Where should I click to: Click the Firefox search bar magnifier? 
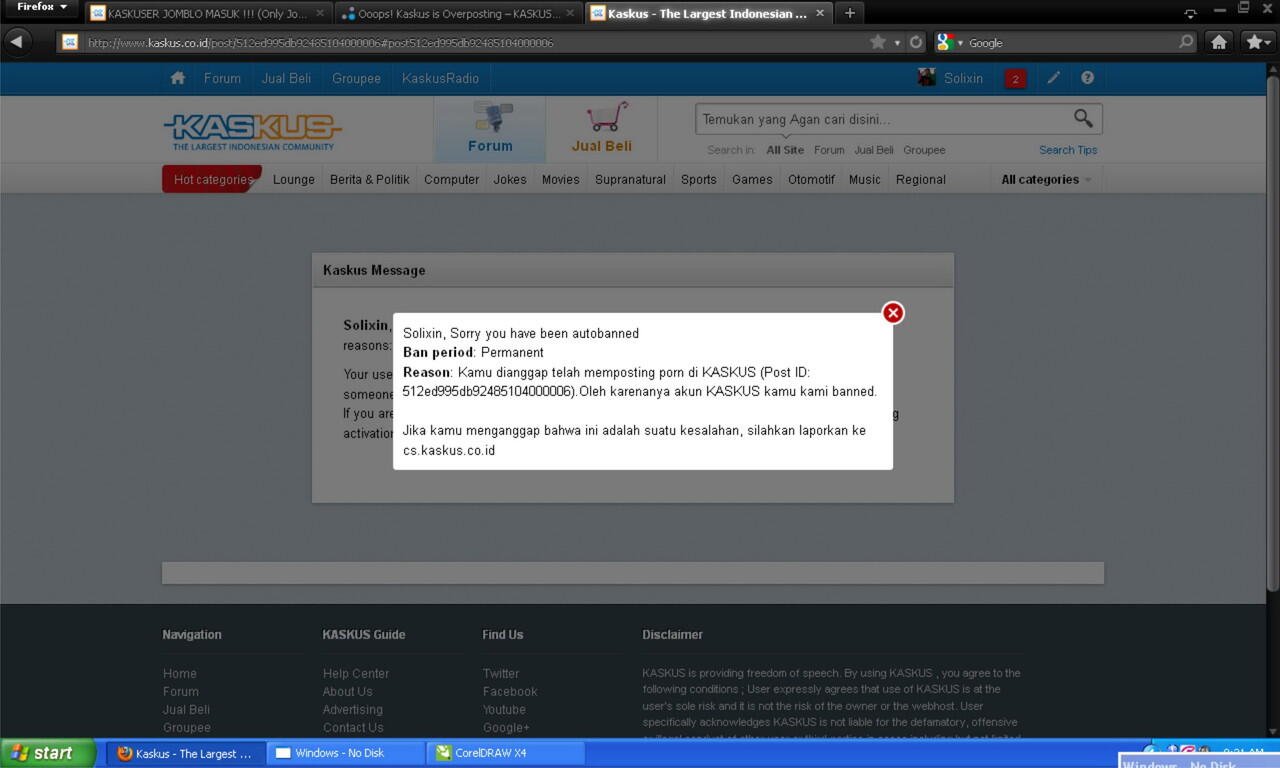pos(1186,42)
